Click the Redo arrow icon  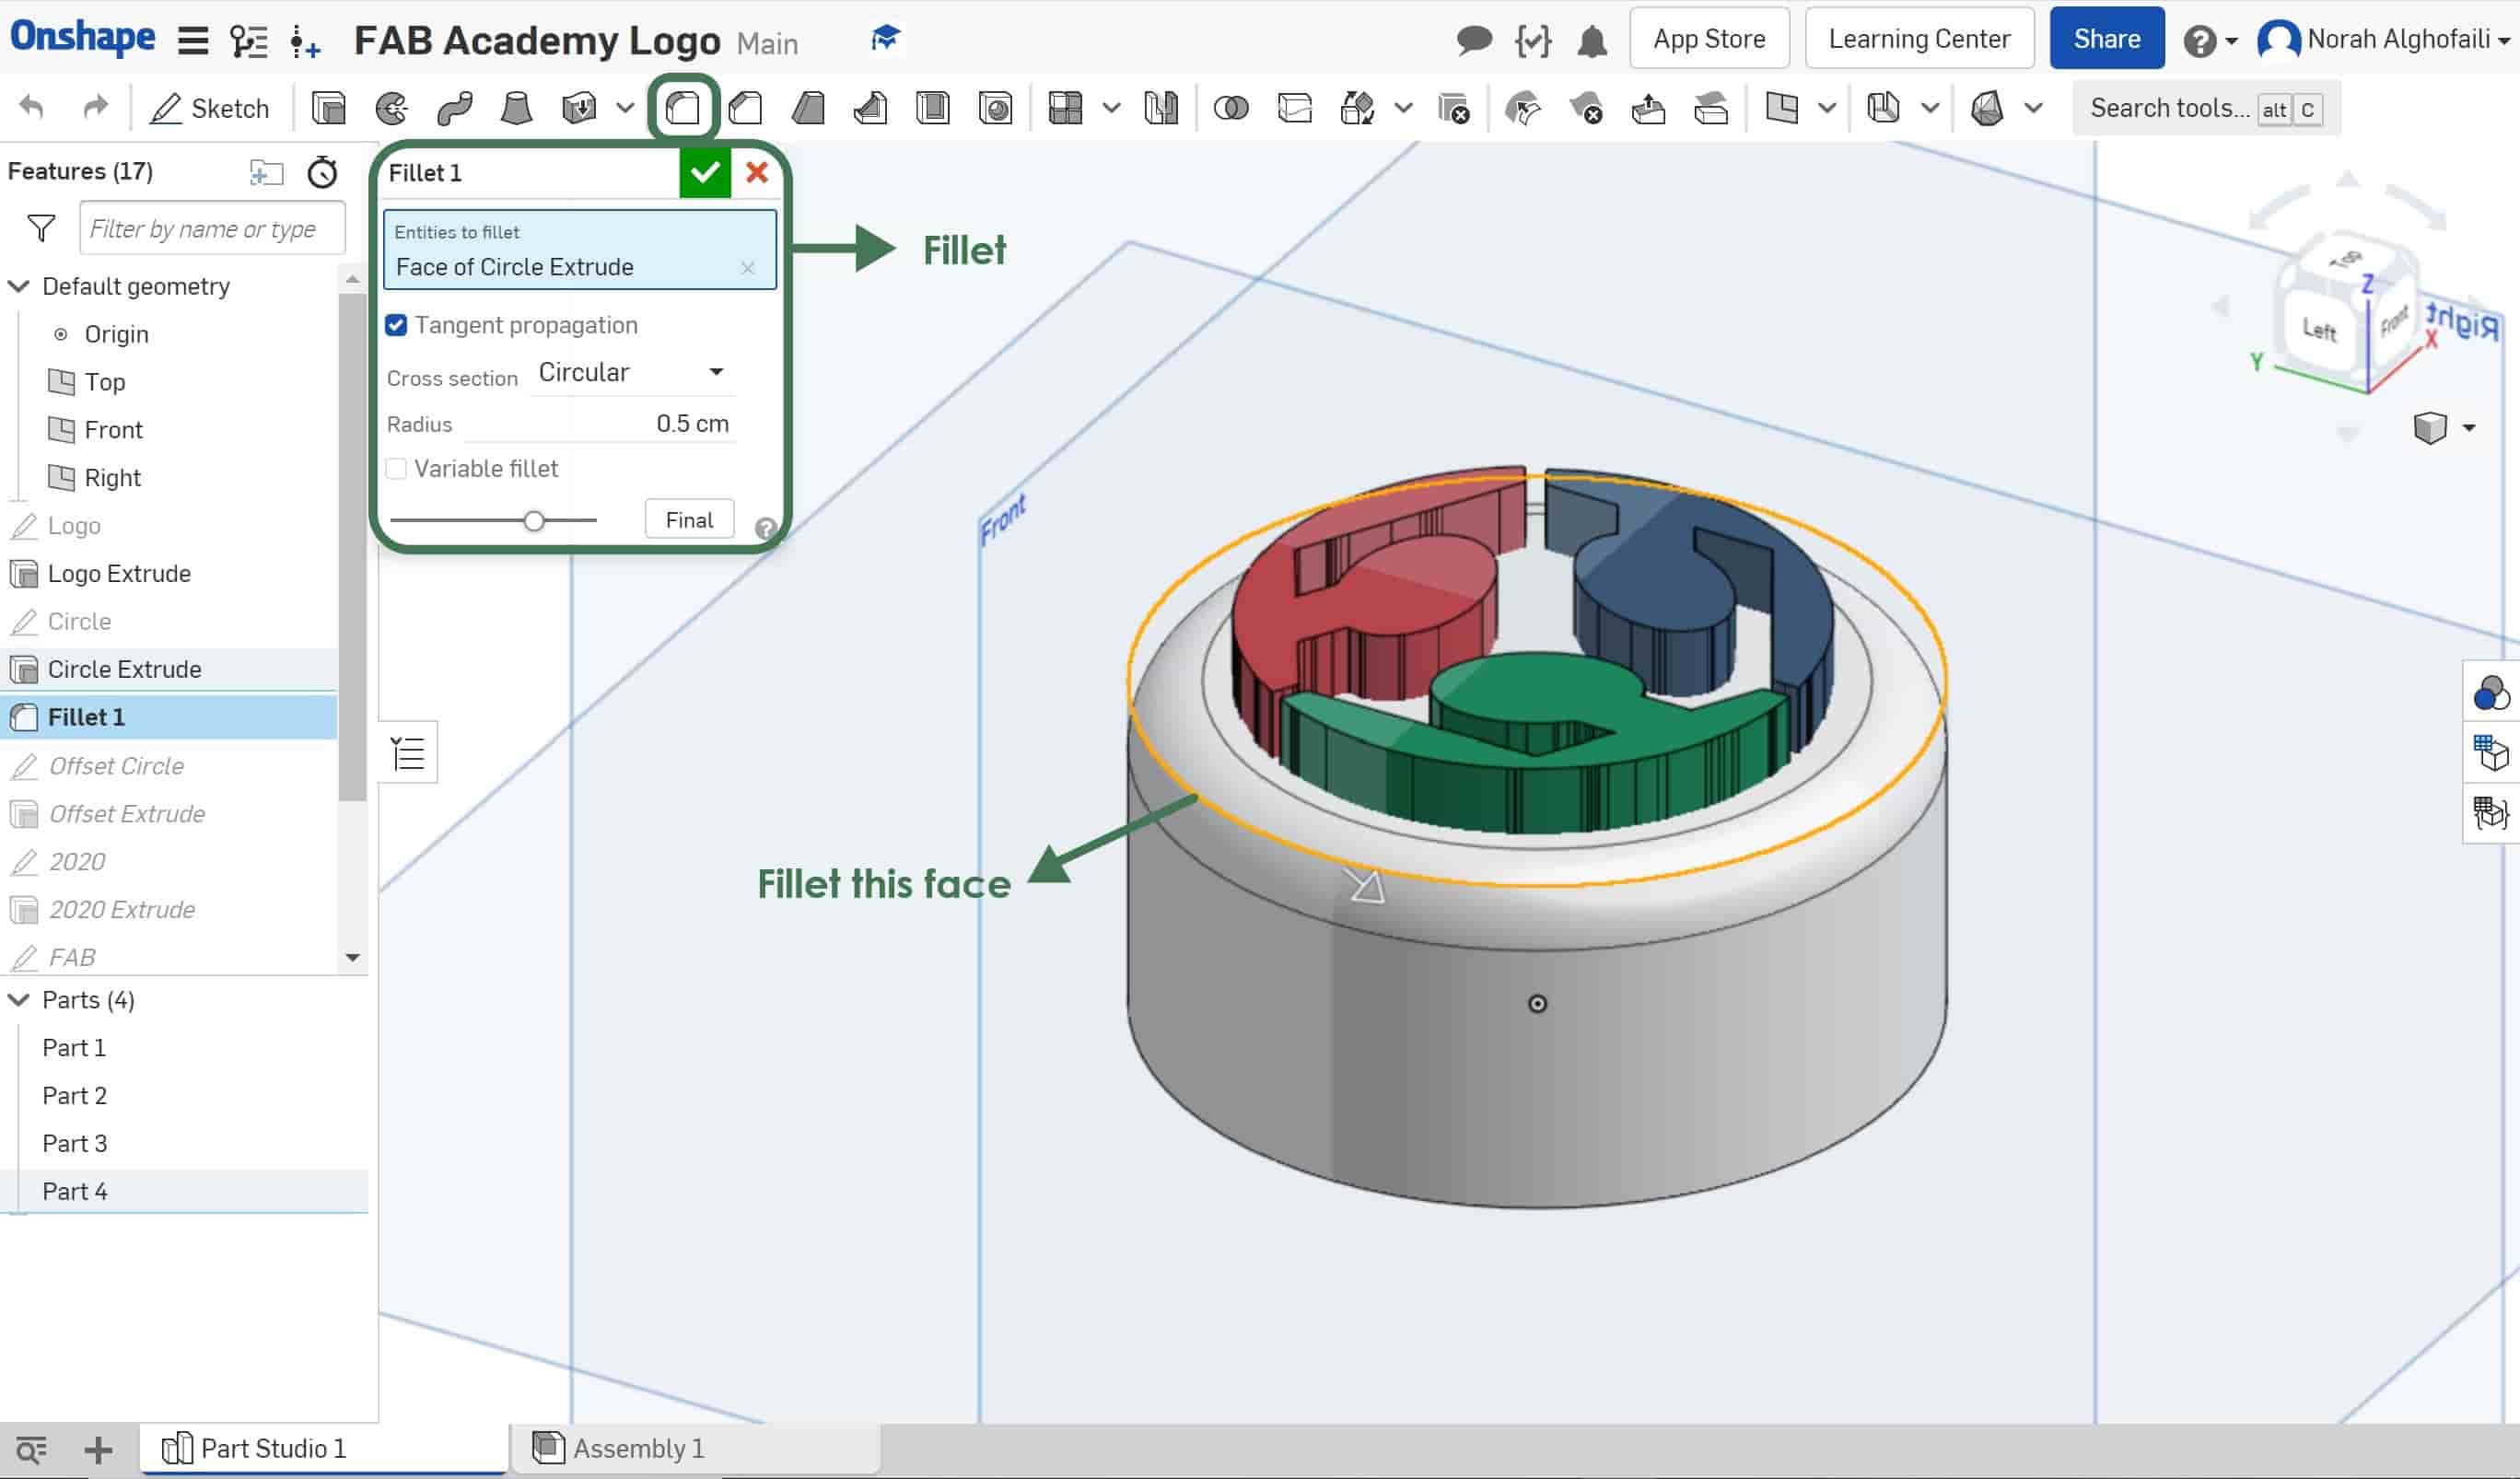pos(95,107)
